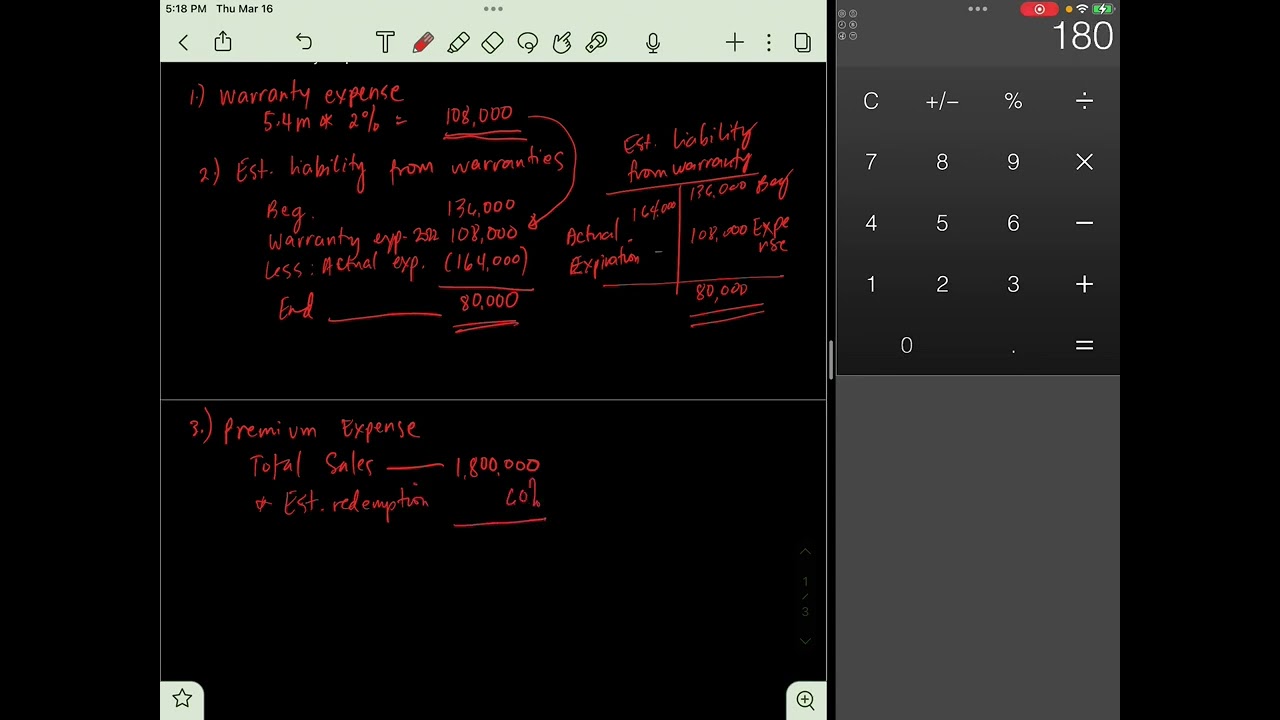Image resolution: width=1280 pixels, height=720 pixels.
Task: Tap the 5:18 PM status clock
Action: (187, 9)
